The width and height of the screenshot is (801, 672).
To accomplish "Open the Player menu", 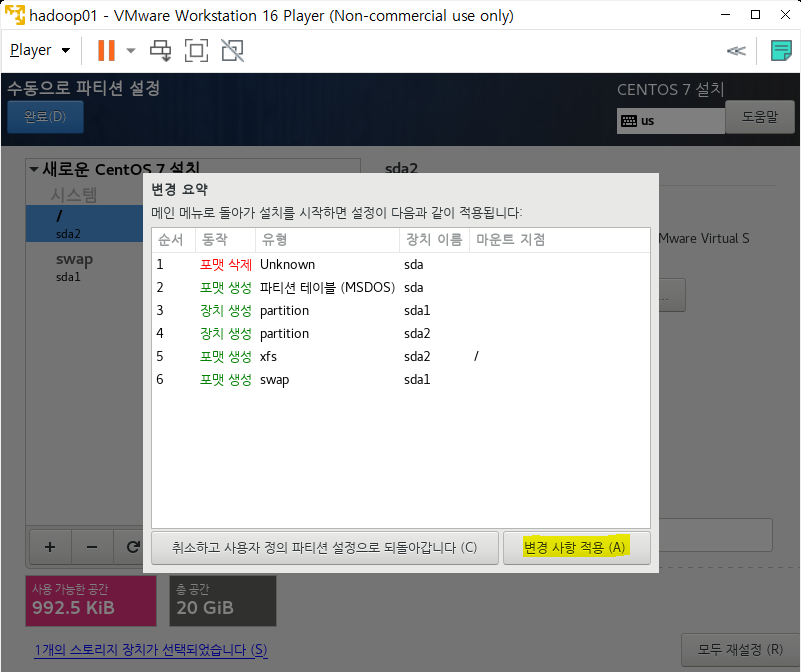I will [x=40, y=51].
